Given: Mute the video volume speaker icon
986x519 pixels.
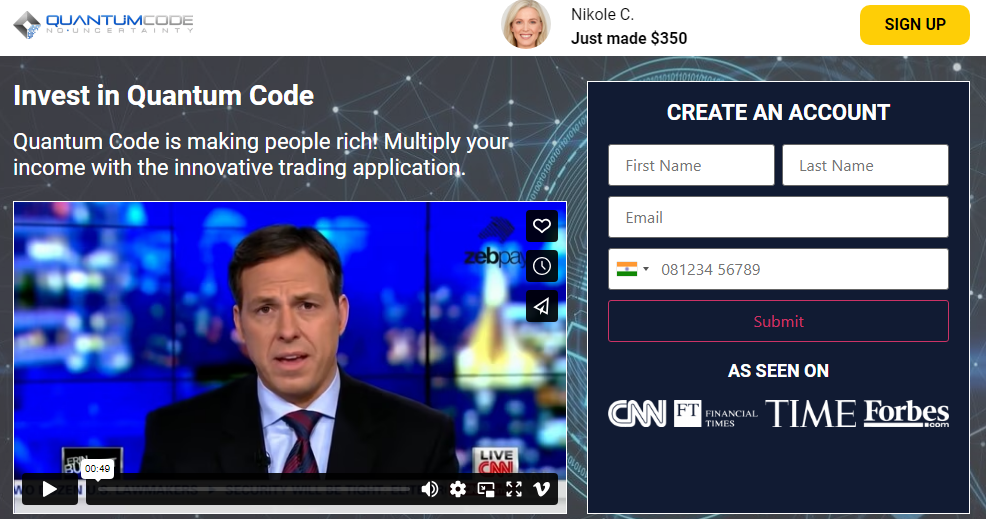Looking at the screenshot, I should (x=429, y=489).
